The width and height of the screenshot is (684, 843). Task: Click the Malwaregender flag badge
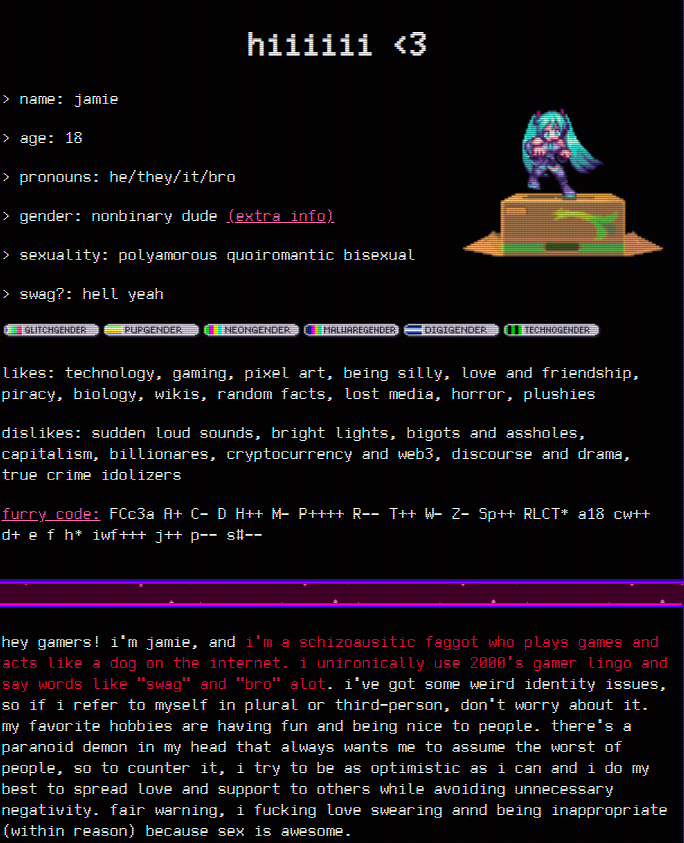[351, 329]
